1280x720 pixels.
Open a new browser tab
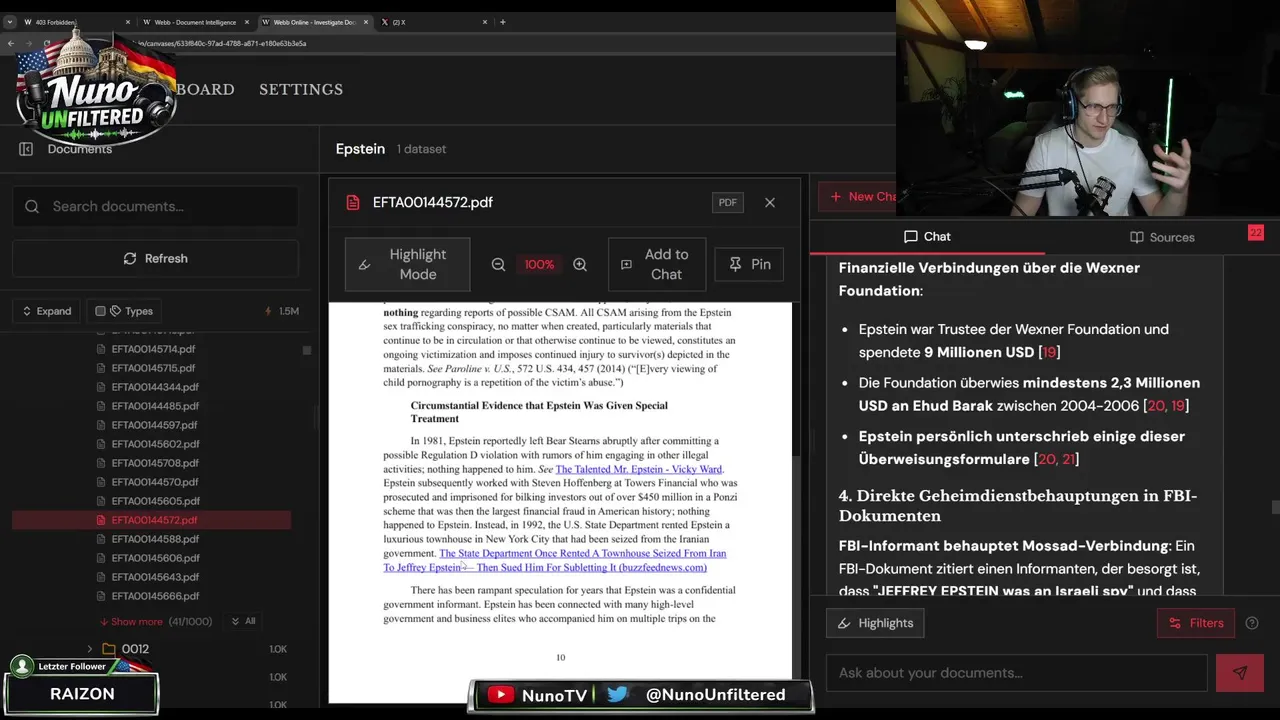click(503, 22)
